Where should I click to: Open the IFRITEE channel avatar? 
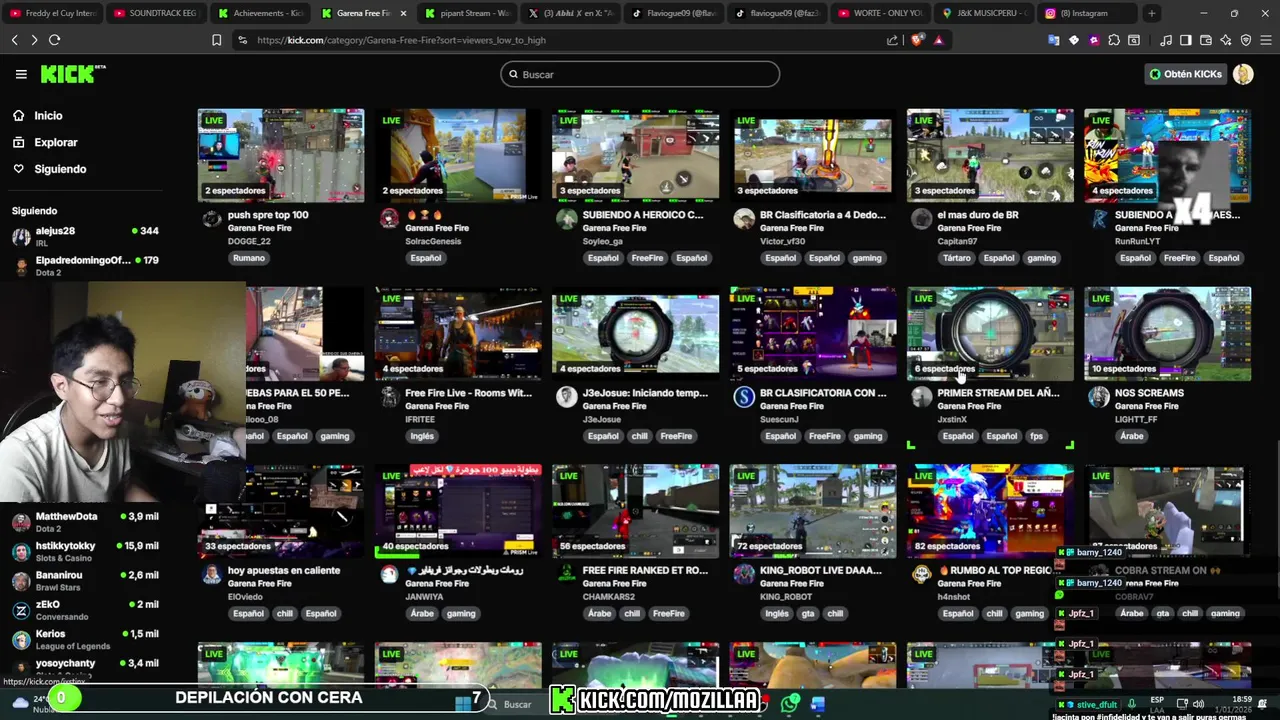pos(389,397)
